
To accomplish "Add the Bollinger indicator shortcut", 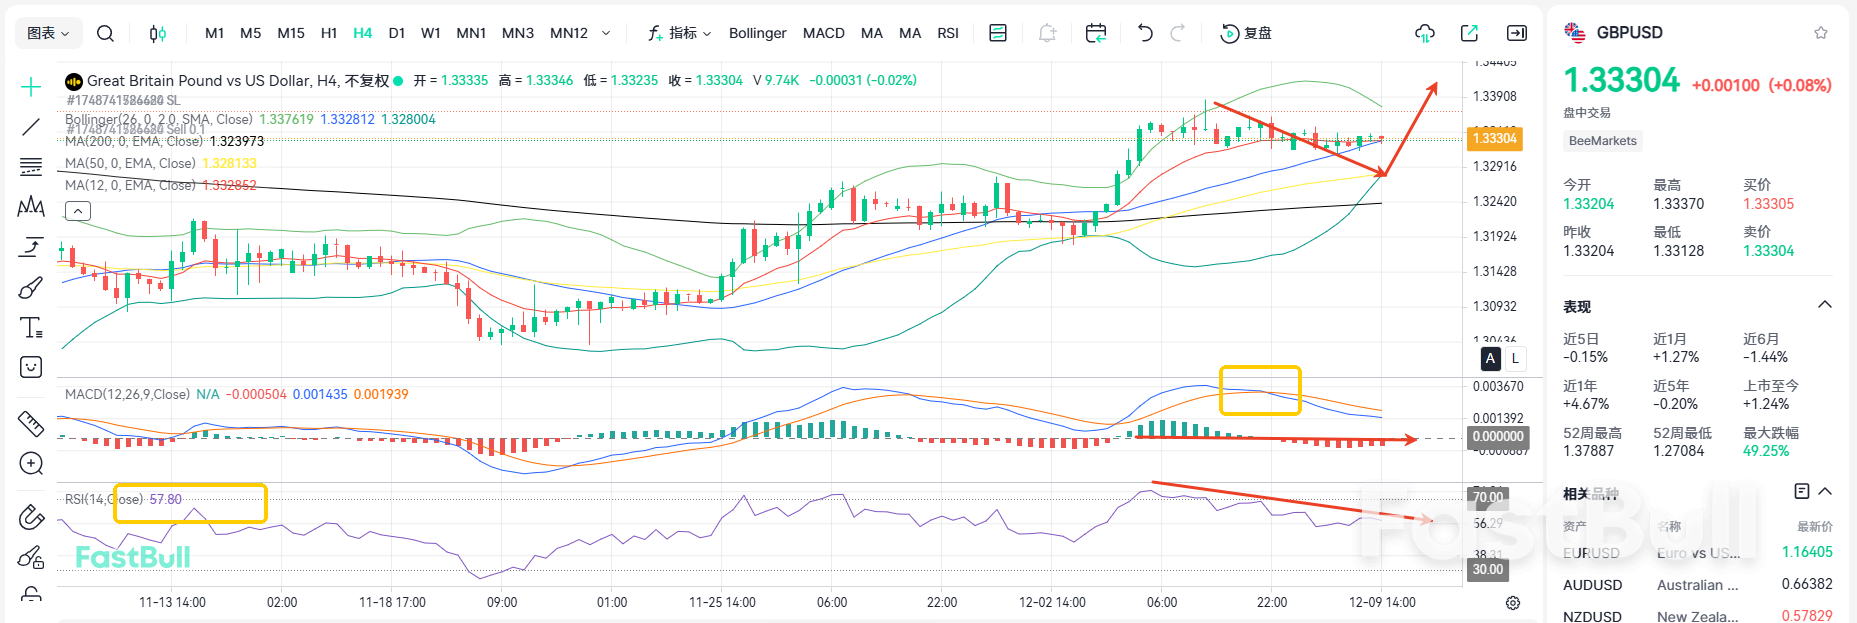I will coord(757,34).
